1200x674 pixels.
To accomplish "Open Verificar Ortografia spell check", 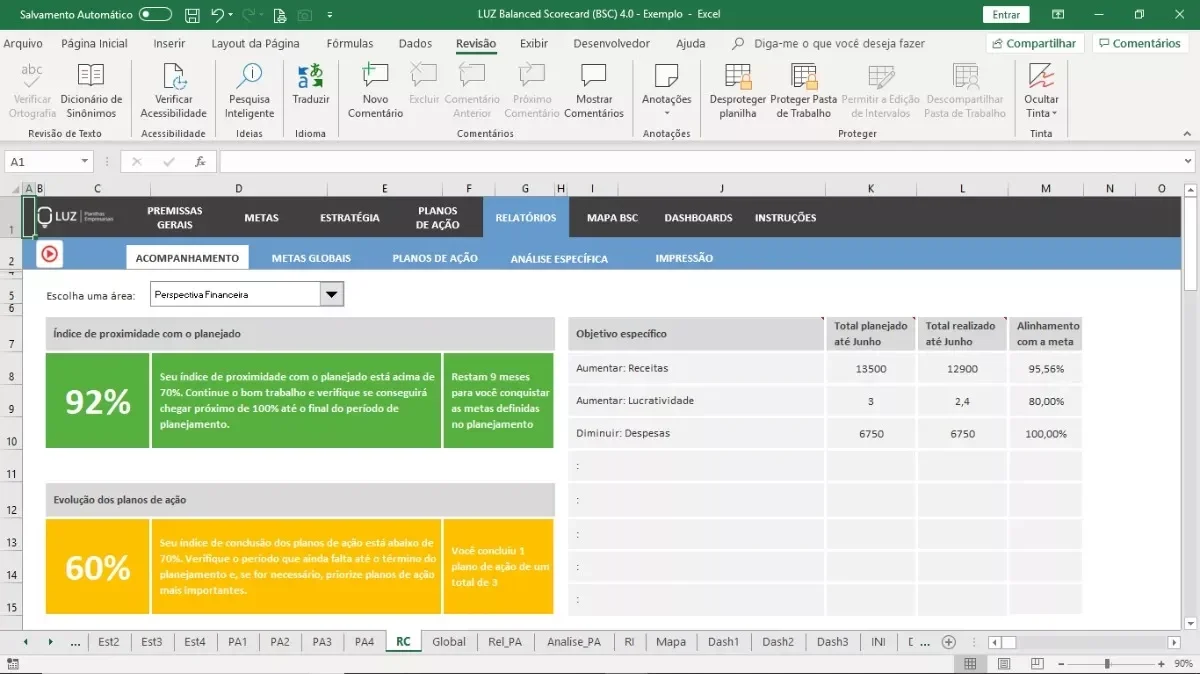I will click(x=32, y=90).
